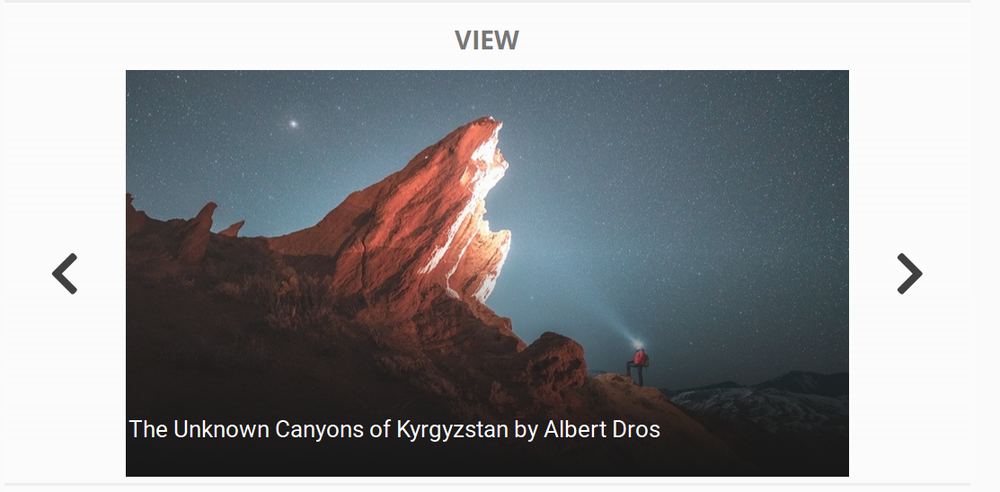Viewport: 1000px width, 492px height.
Task: Click the VIEW section heading
Action: (487, 40)
